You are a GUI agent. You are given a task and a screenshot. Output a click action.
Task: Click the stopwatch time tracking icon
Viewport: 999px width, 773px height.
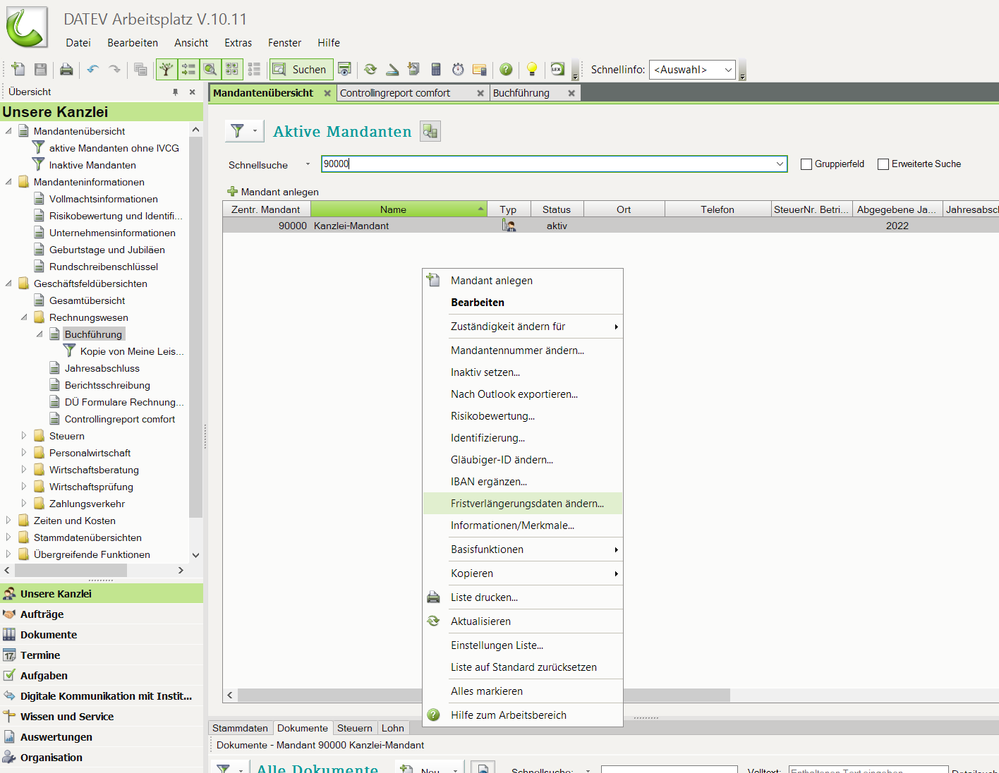click(457, 69)
